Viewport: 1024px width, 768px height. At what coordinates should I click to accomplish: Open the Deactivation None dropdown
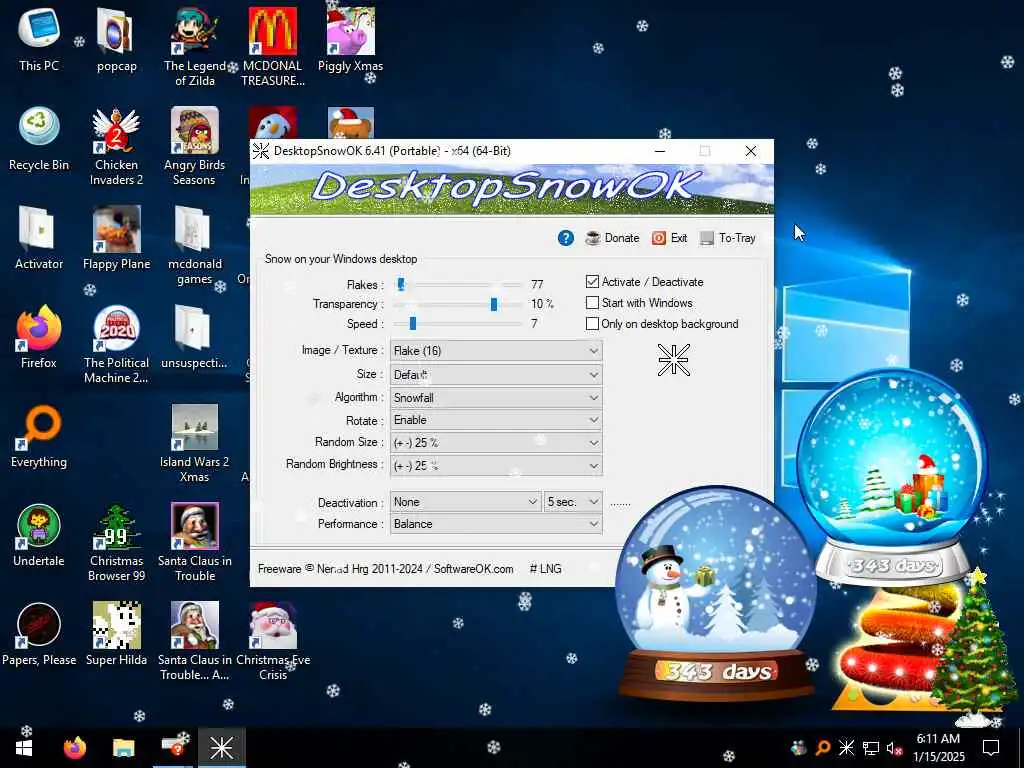pyautogui.click(x=465, y=502)
